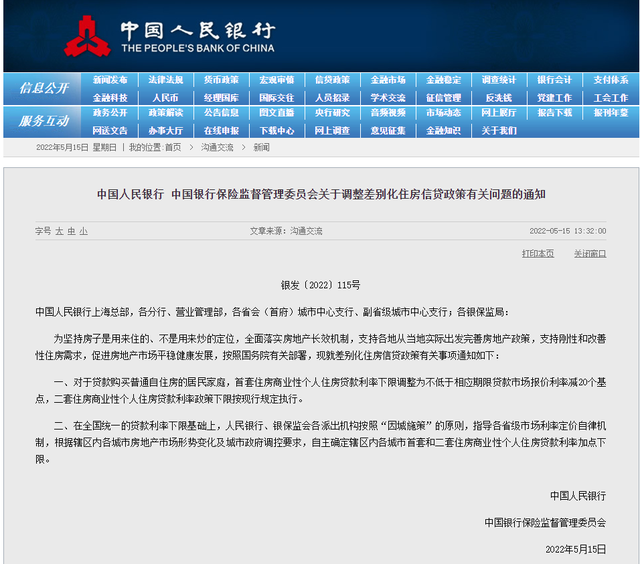Open the 信息公开 section banner
640x564 pixels.
[x=44, y=88]
